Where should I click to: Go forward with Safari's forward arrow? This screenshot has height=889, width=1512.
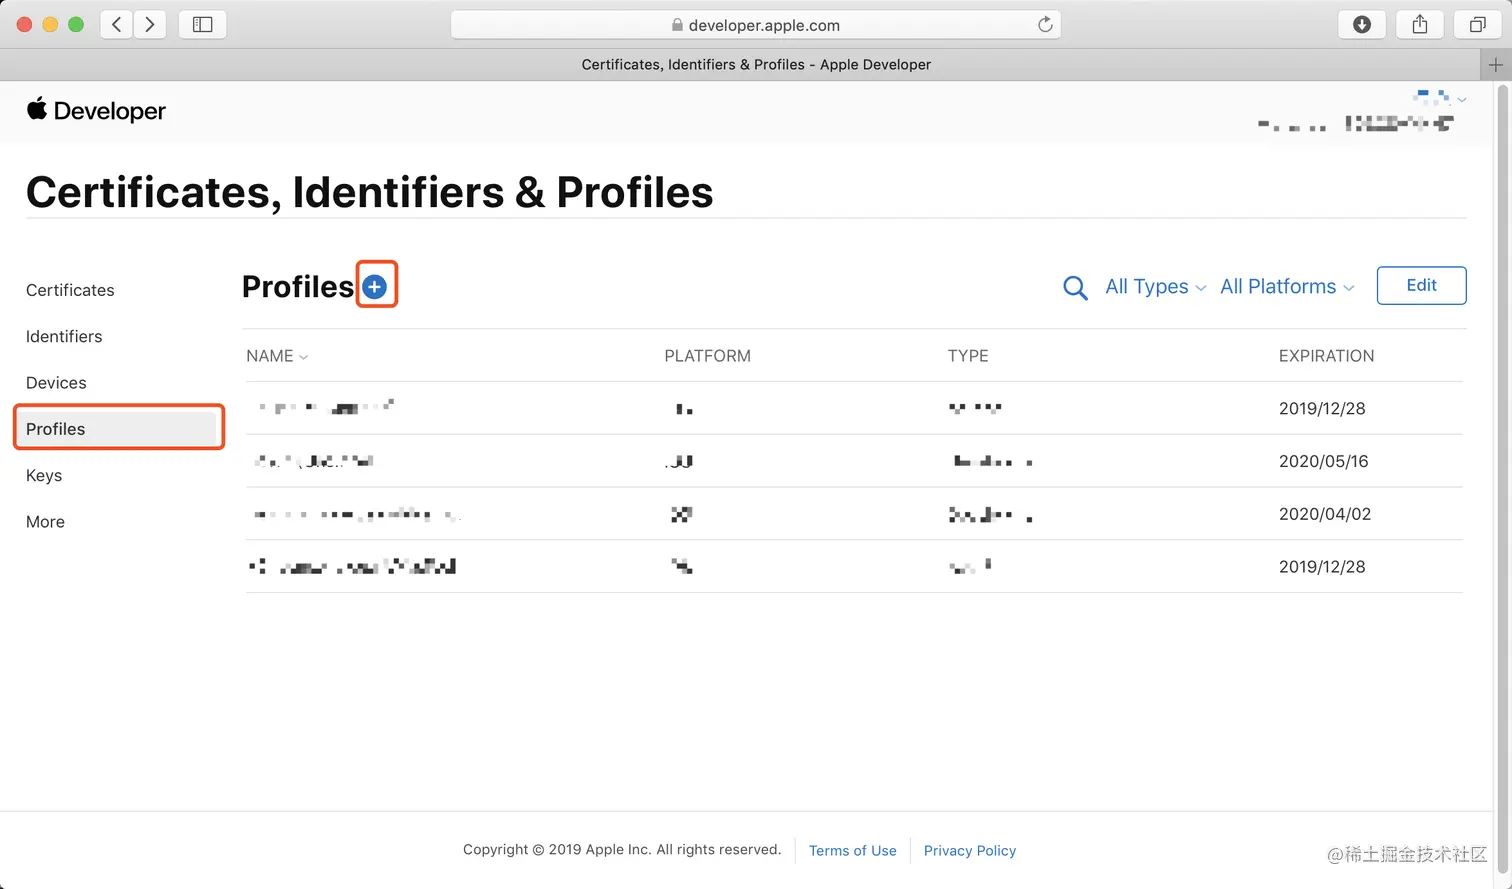150,25
